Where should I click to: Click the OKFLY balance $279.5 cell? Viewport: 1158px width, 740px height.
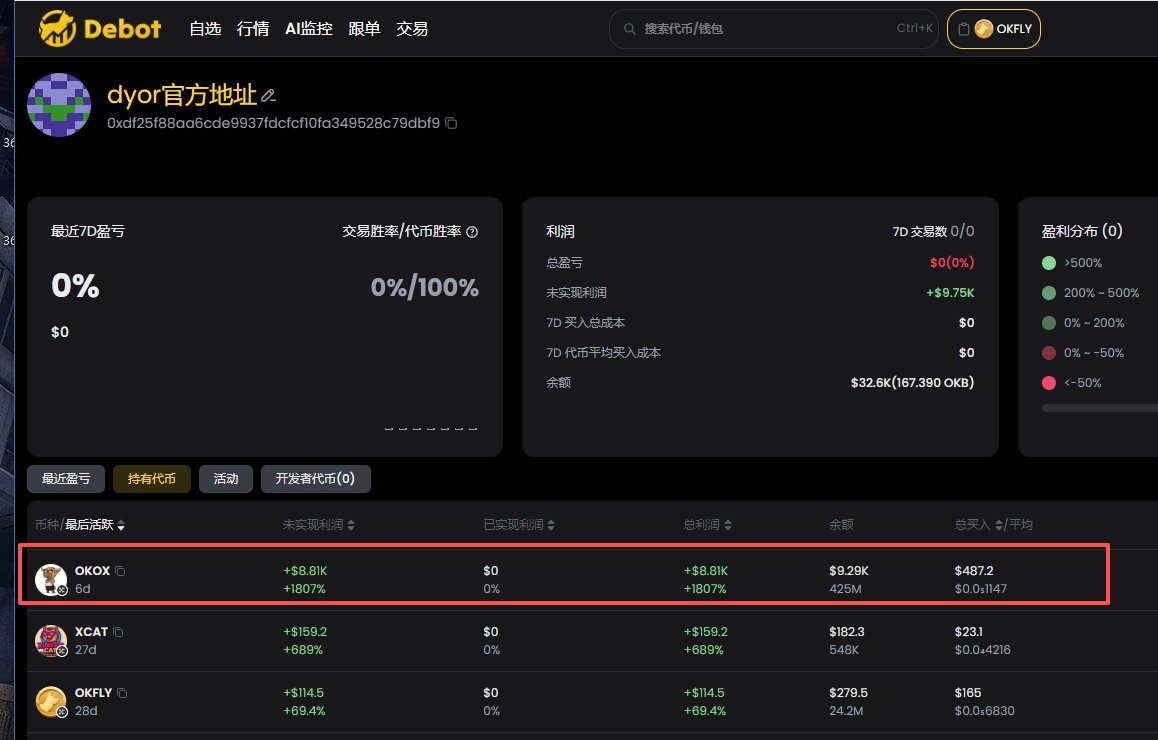click(848, 693)
